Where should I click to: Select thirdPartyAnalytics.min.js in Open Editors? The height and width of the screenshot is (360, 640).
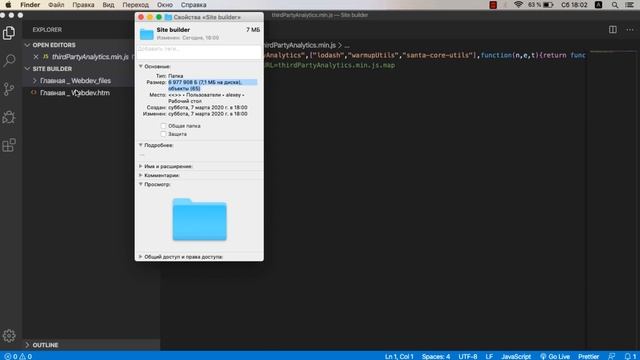coord(90,57)
